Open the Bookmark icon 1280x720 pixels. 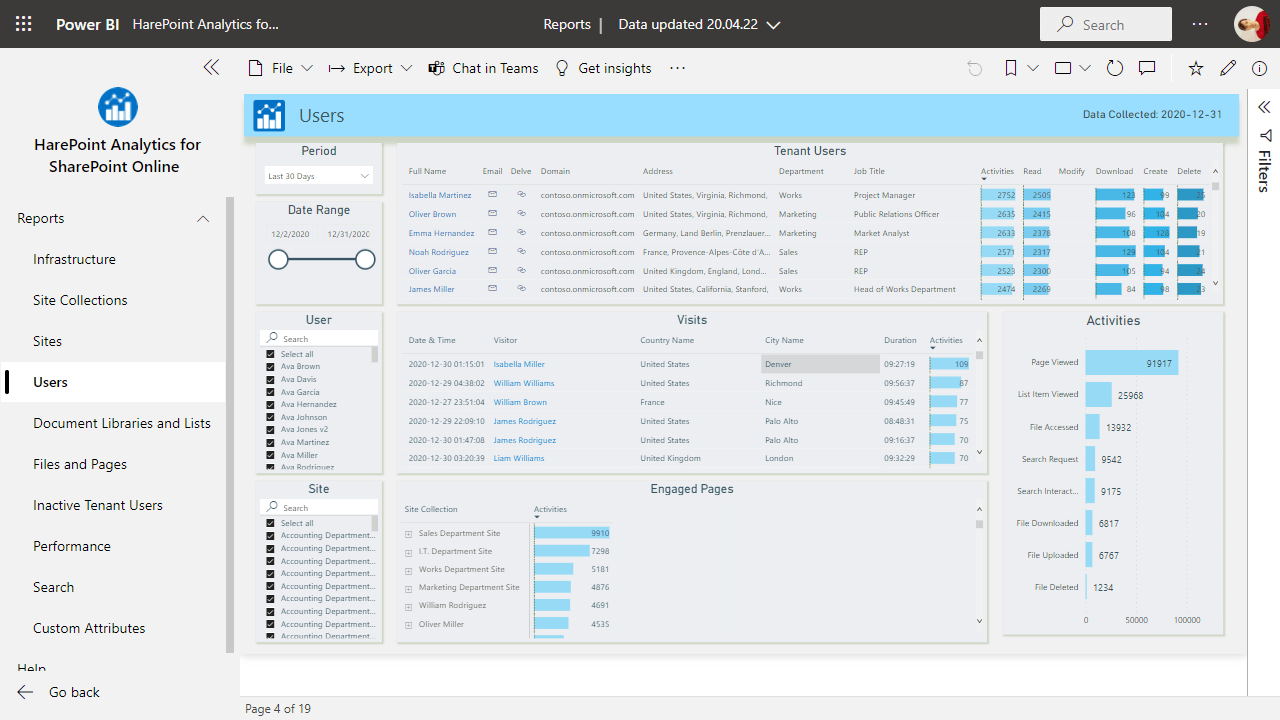[1011, 68]
